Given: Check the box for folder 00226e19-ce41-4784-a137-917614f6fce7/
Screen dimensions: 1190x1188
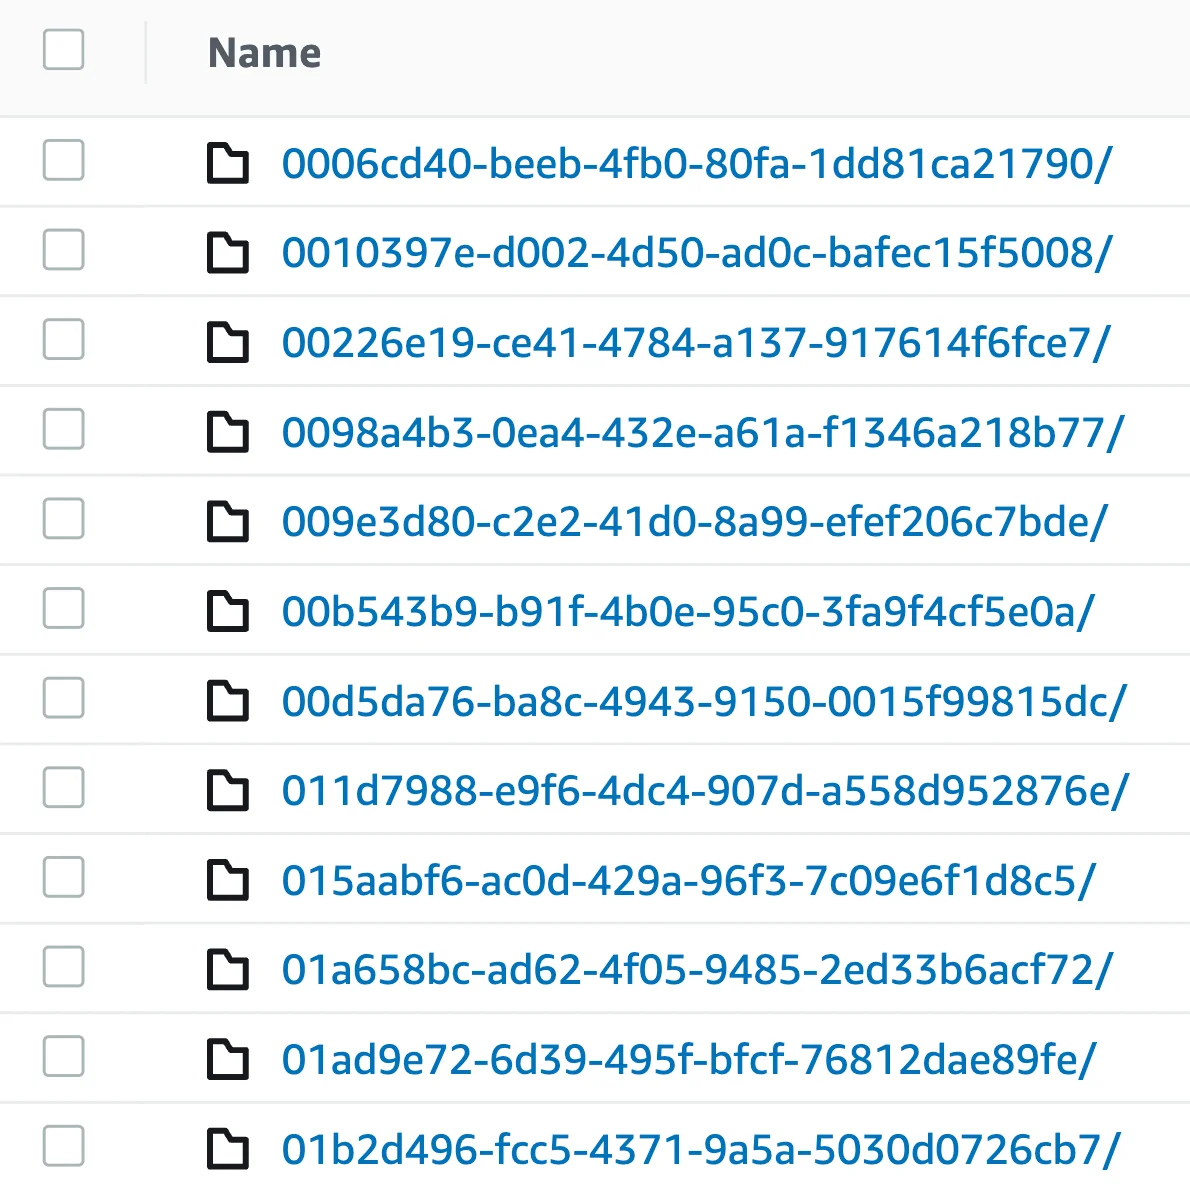Looking at the screenshot, I should click(64, 340).
